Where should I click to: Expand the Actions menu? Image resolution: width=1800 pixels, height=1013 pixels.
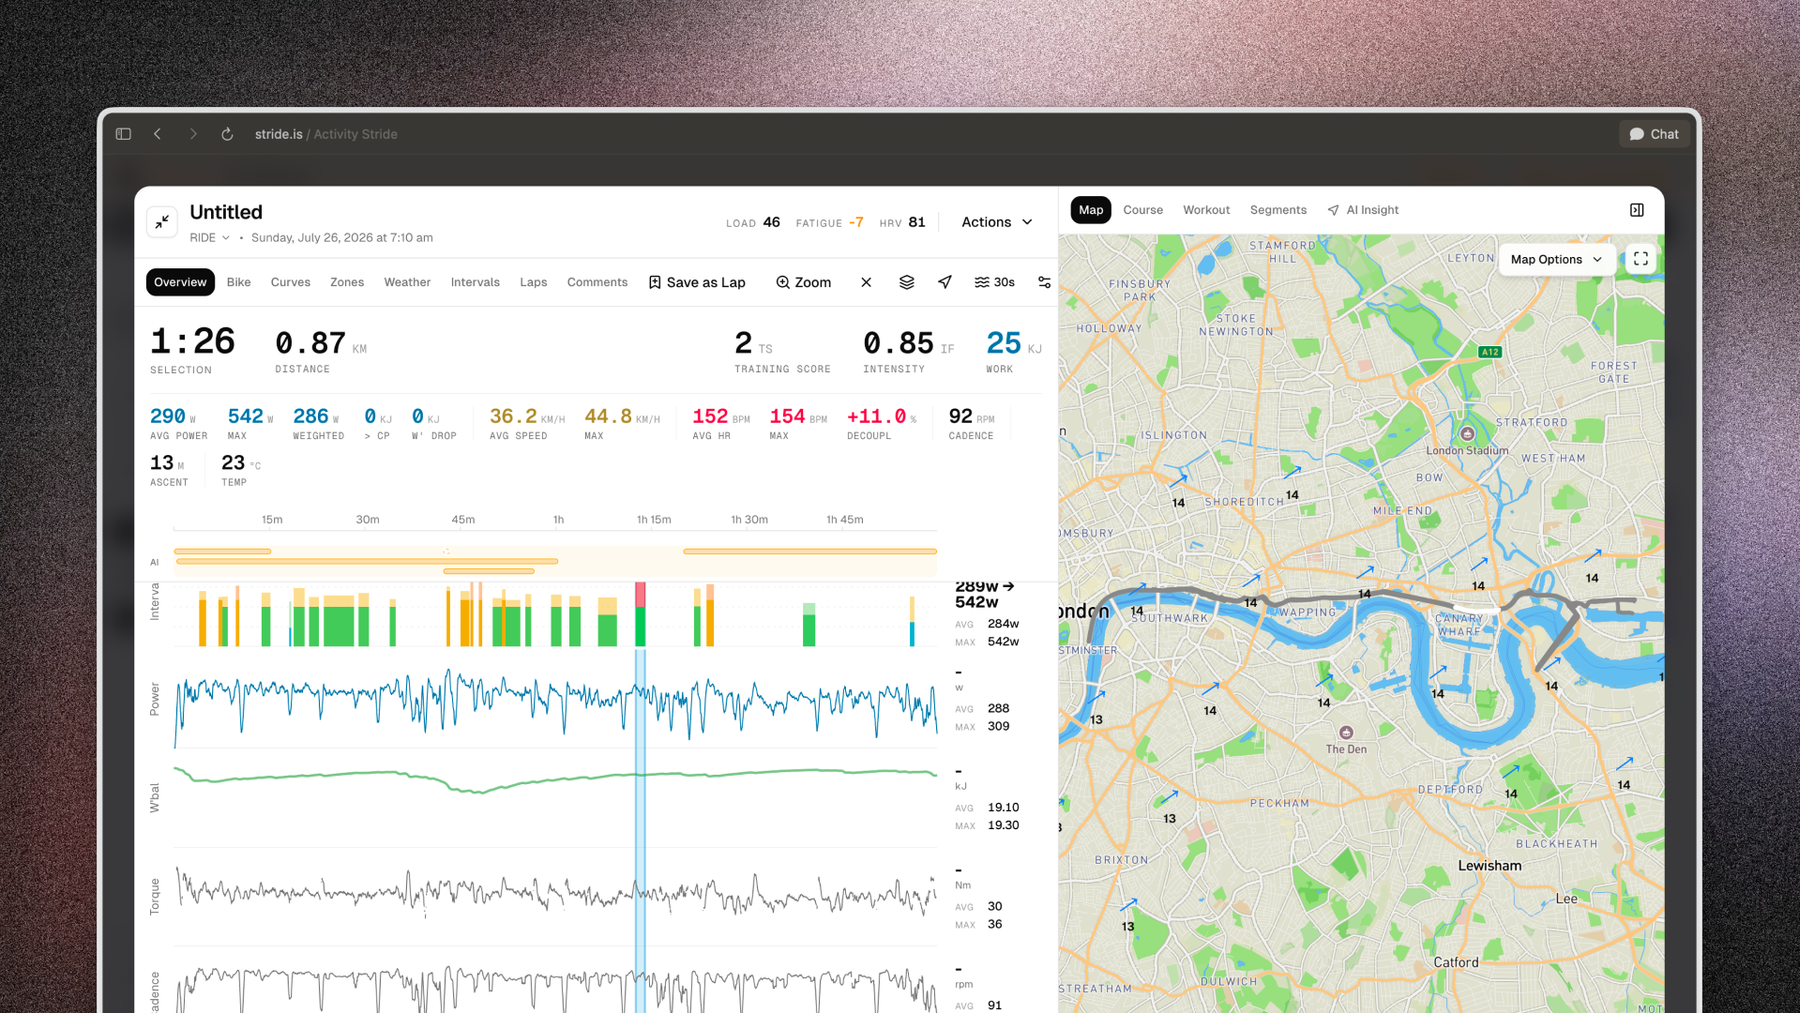[997, 222]
